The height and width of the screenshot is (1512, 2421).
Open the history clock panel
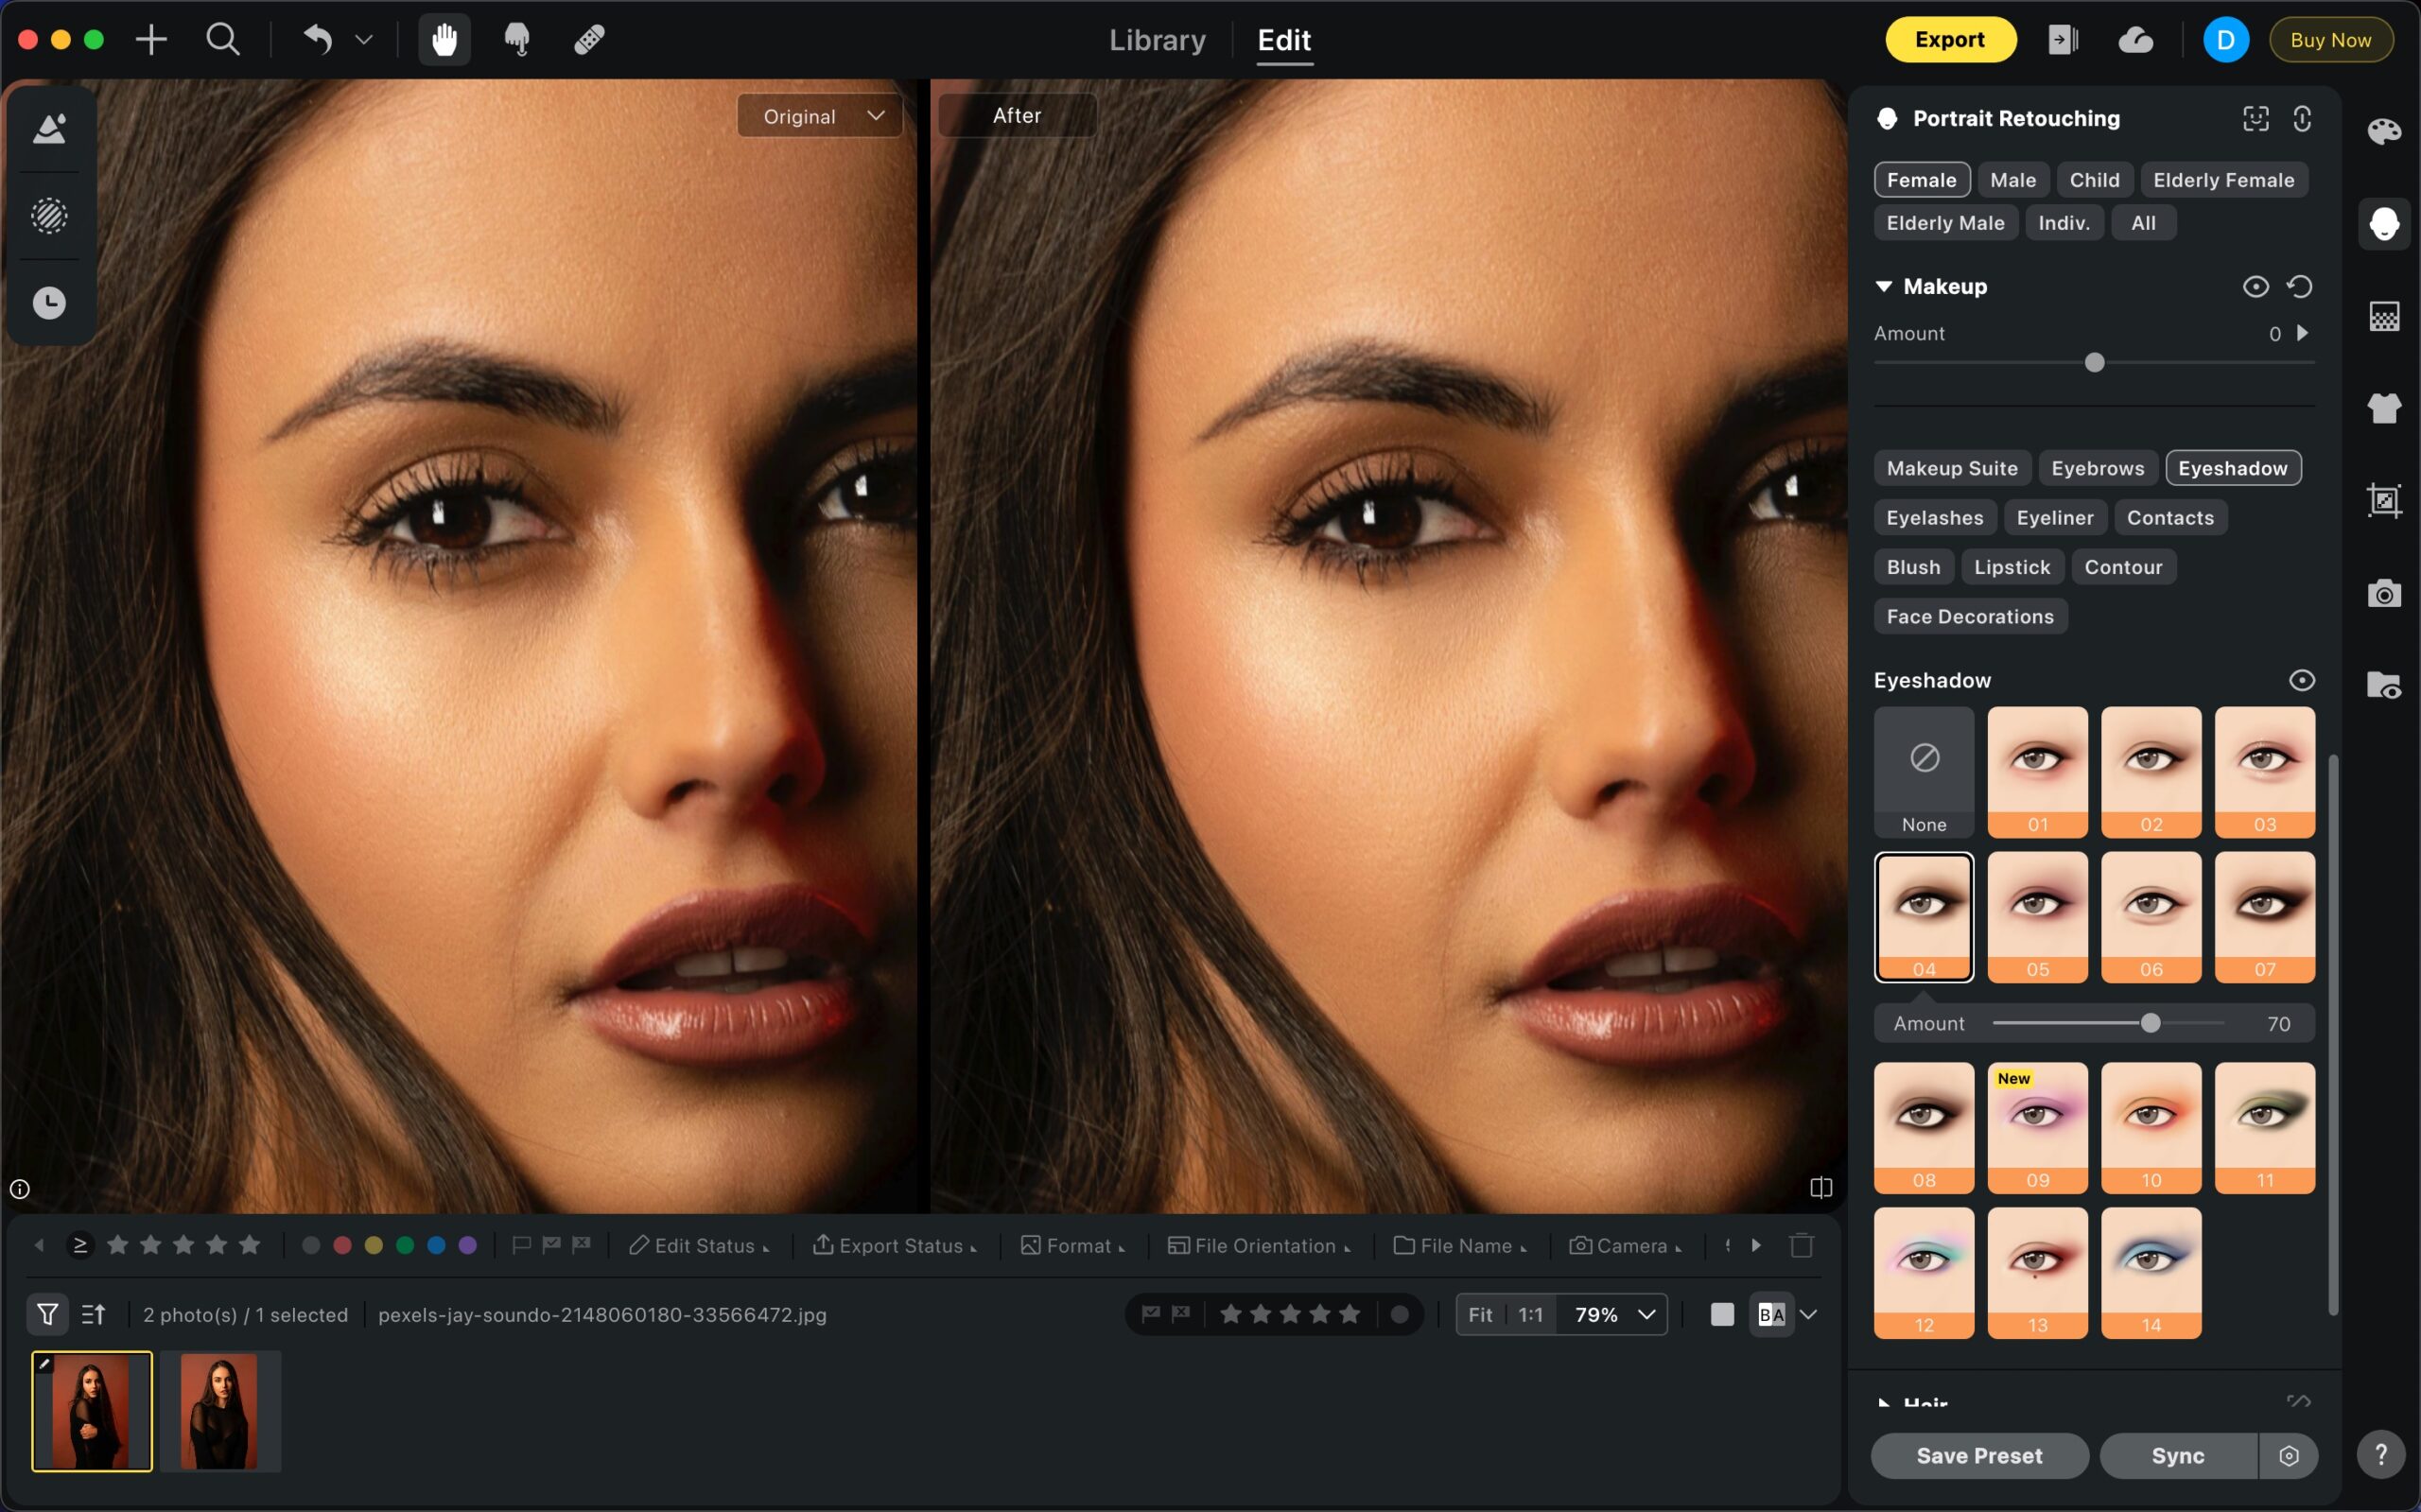tap(49, 303)
